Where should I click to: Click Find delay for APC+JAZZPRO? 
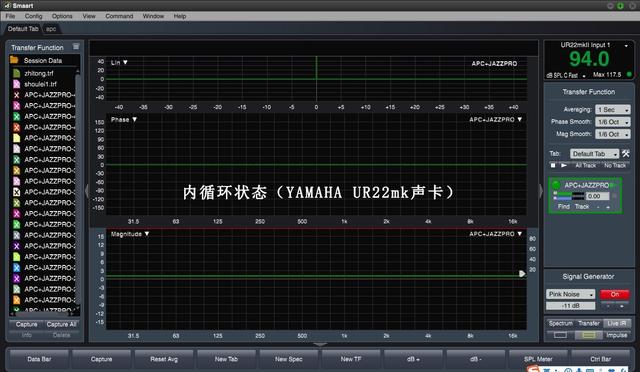tap(564, 207)
